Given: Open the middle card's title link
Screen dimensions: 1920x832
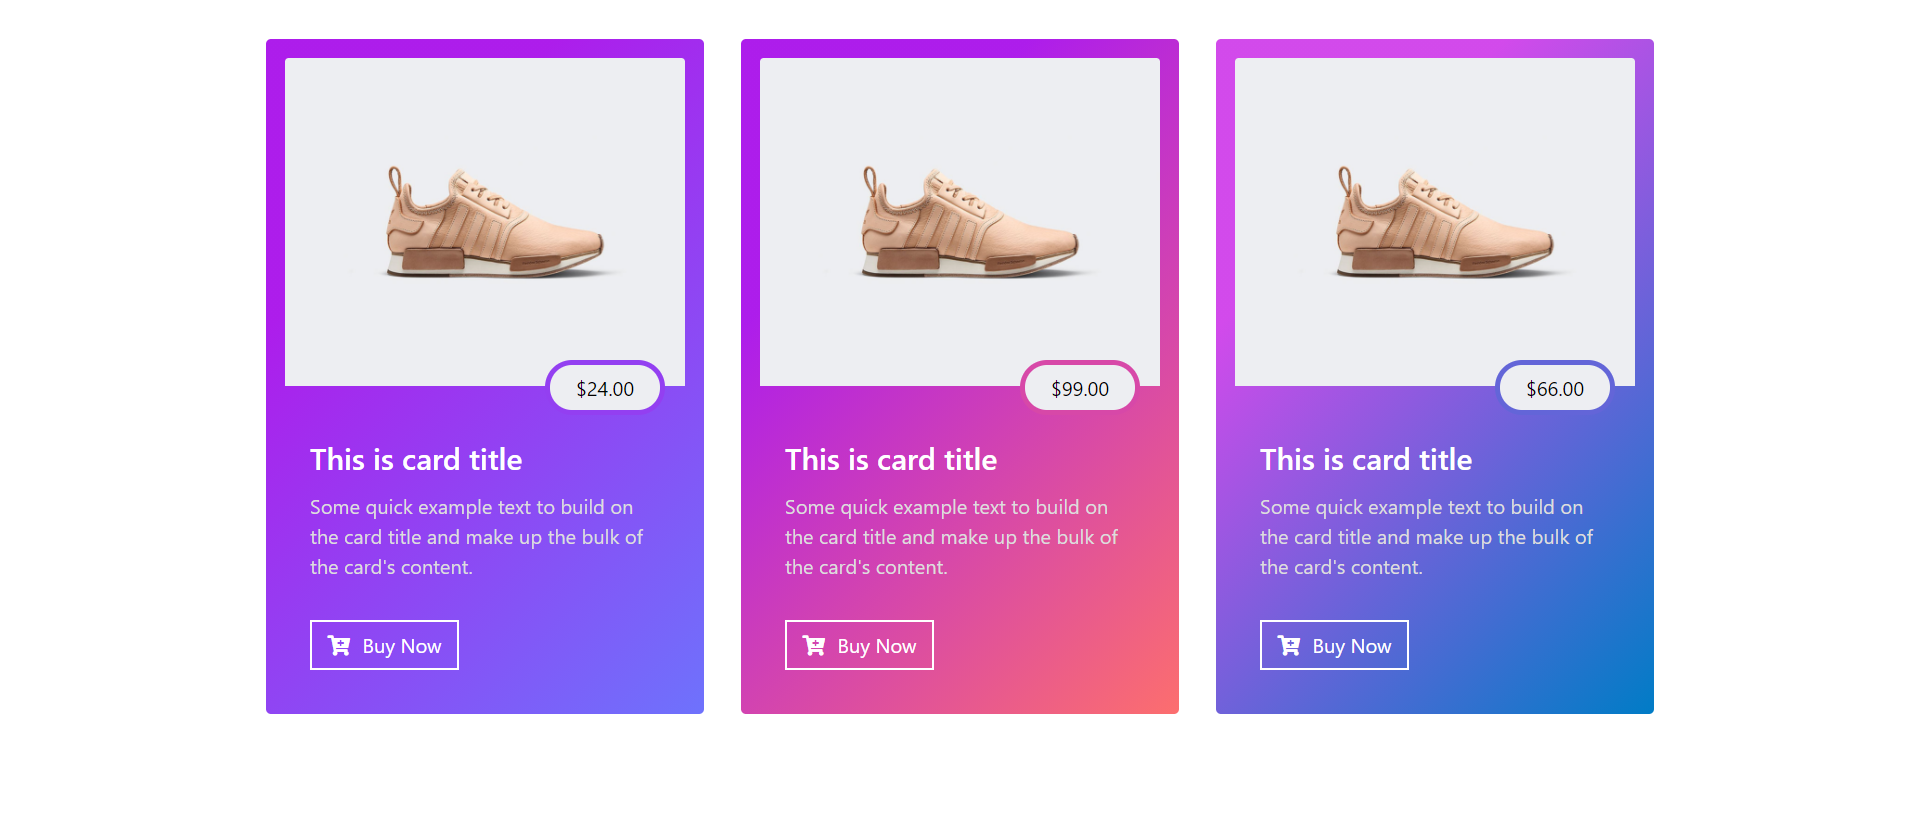Looking at the screenshot, I should coord(890,459).
